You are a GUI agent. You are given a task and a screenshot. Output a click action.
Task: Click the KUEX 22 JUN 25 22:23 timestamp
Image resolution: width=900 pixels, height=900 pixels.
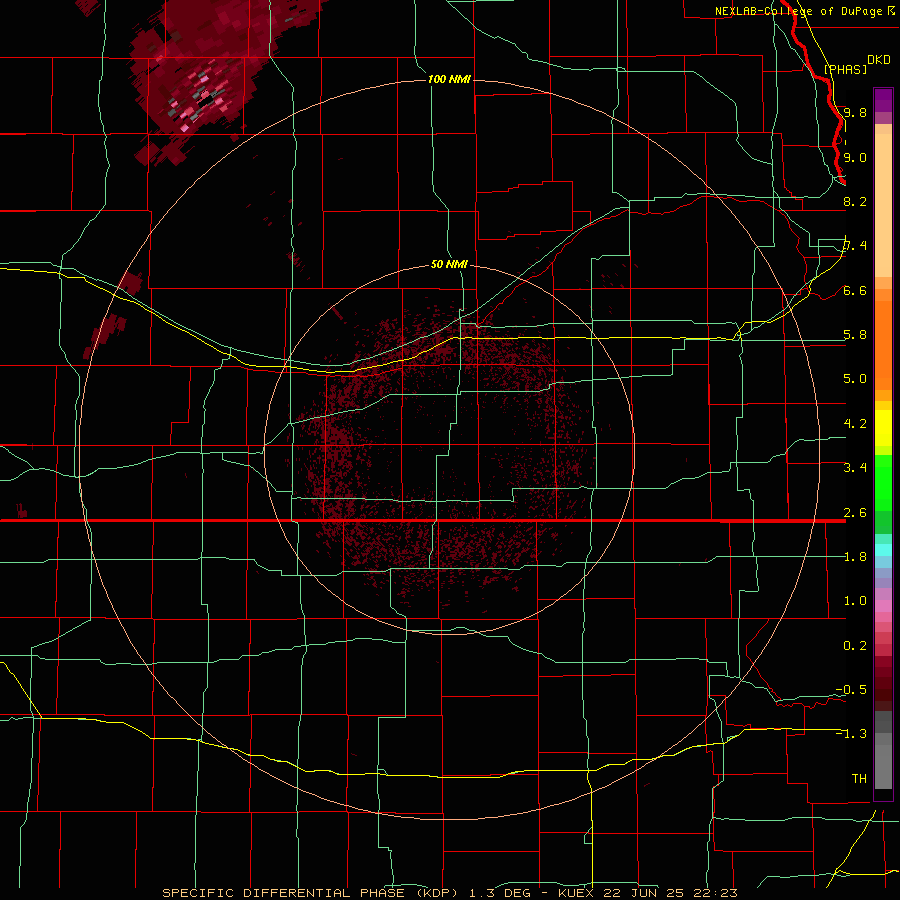[647, 893]
